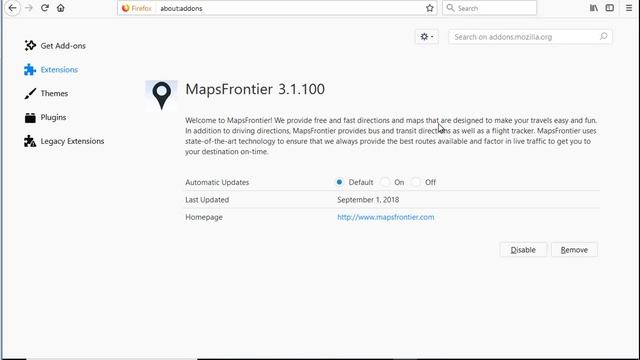The height and width of the screenshot is (360, 640).
Task: Open the Get Add-ons section
Action: point(63,46)
